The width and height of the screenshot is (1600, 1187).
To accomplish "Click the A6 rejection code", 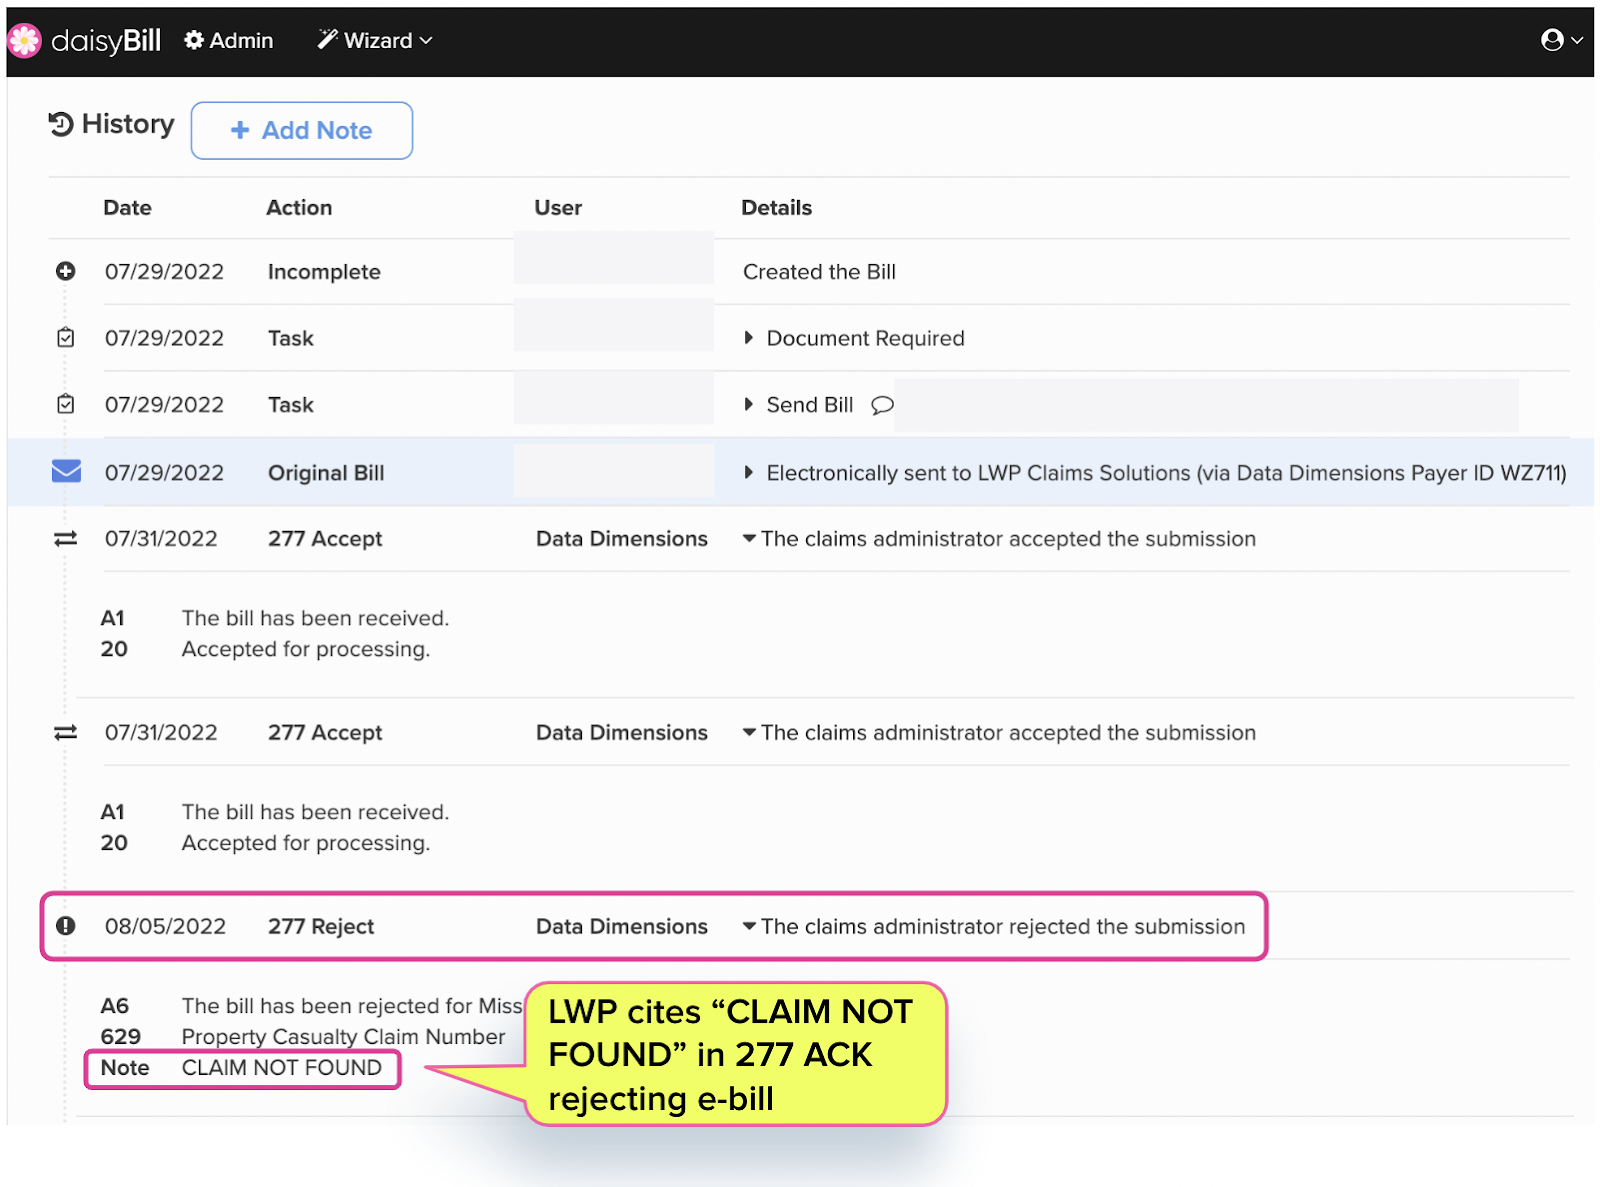I will 115,1006.
